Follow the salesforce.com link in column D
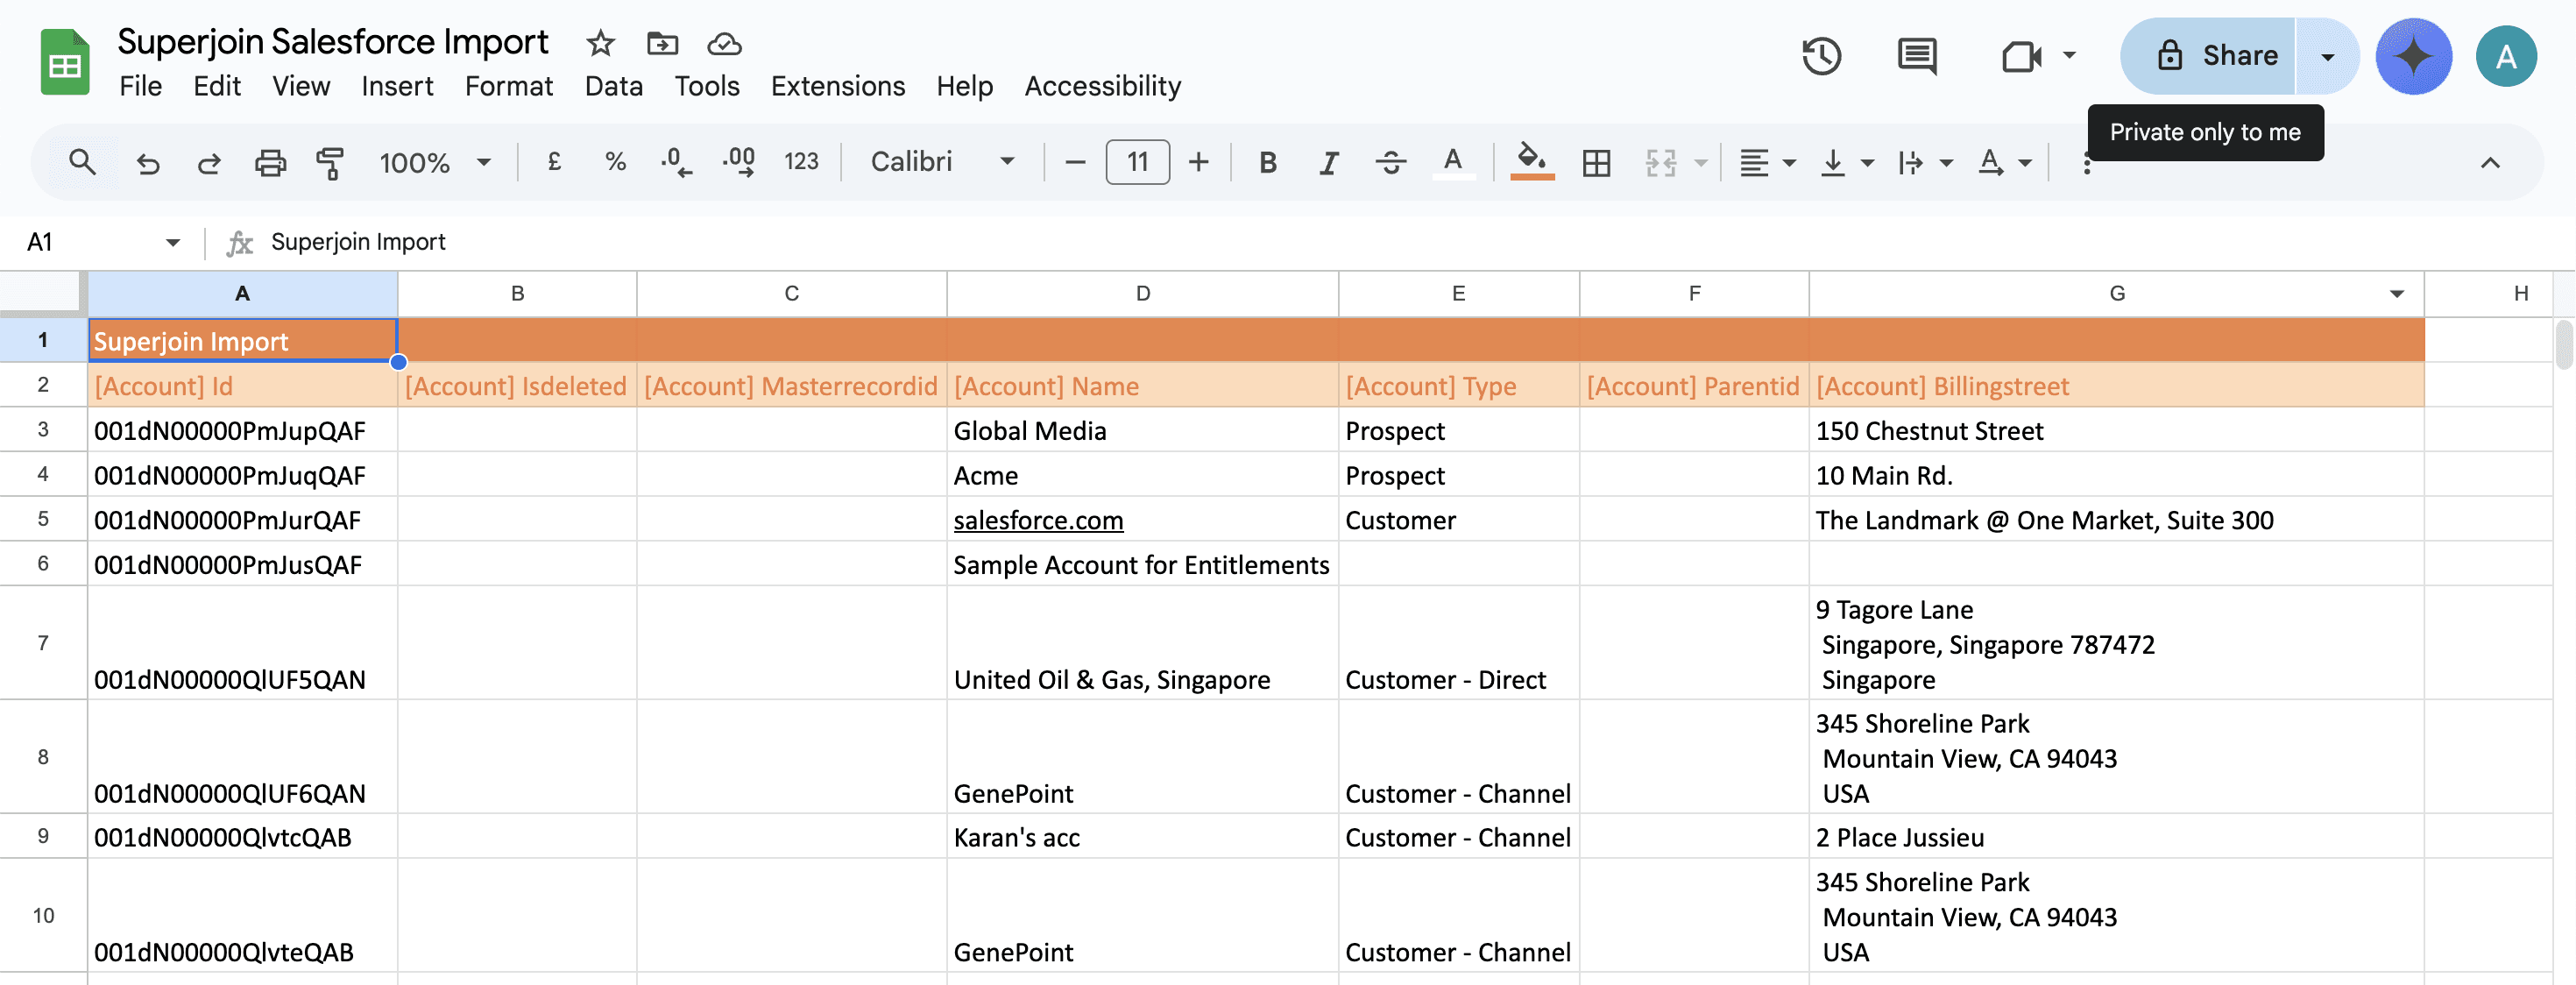The width and height of the screenshot is (2576, 985). [x=1038, y=521]
